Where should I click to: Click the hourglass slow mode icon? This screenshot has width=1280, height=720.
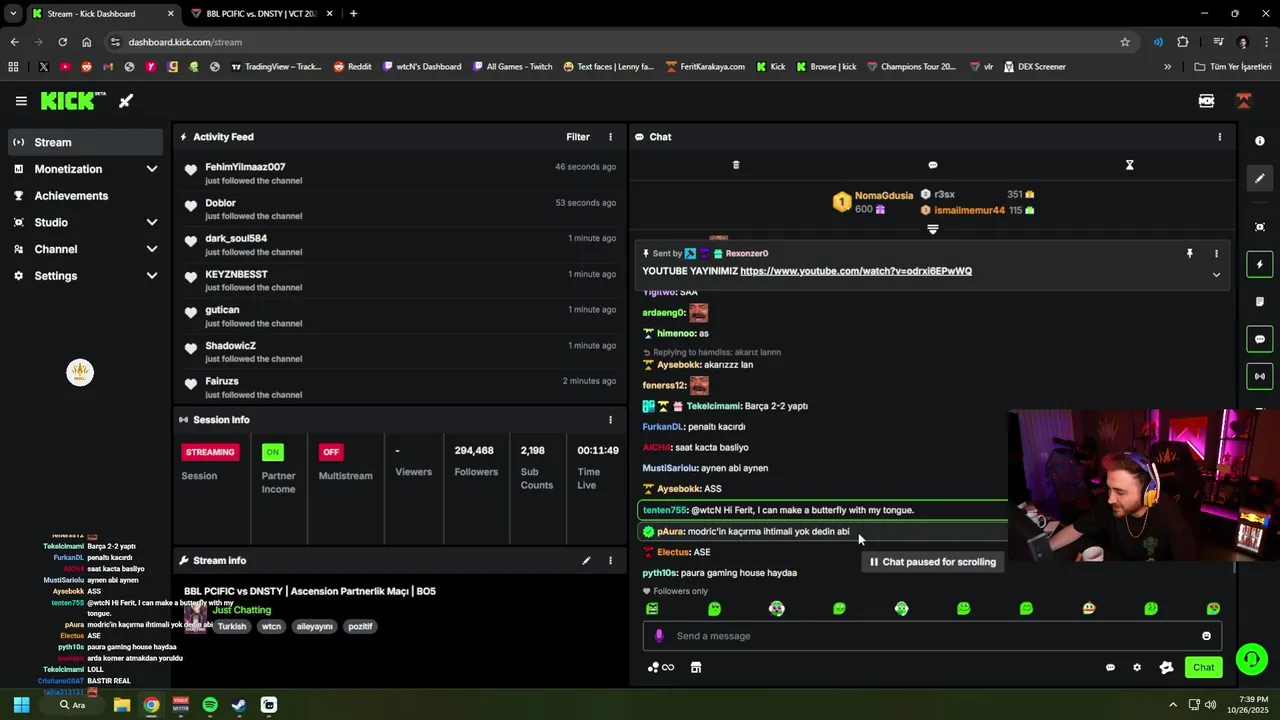point(1130,165)
